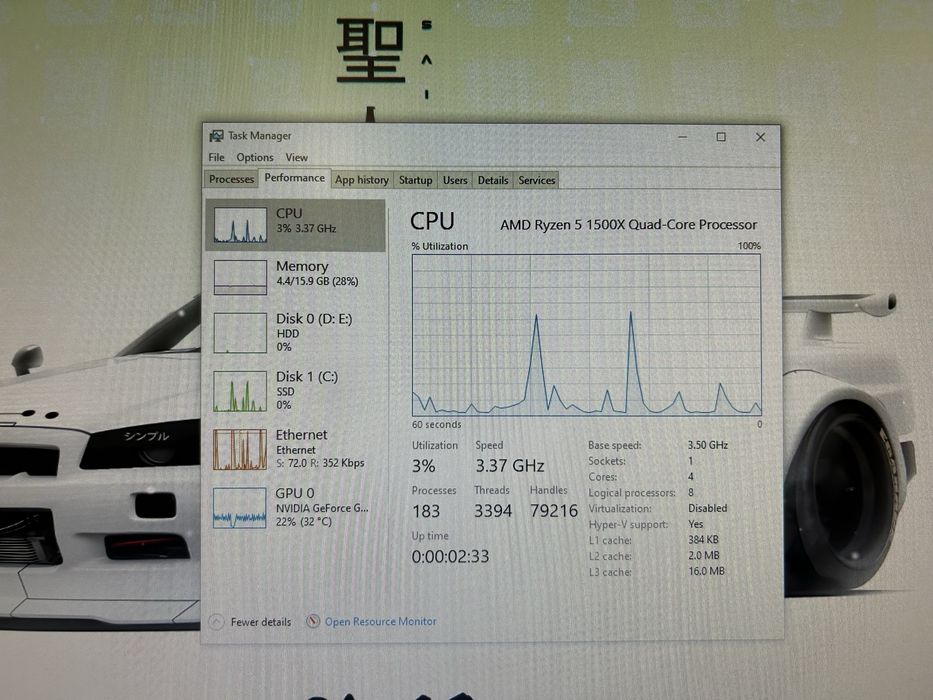Viewport: 933px width, 700px height.
Task: Click the Memory label in sidebar
Action: [302, 266]
